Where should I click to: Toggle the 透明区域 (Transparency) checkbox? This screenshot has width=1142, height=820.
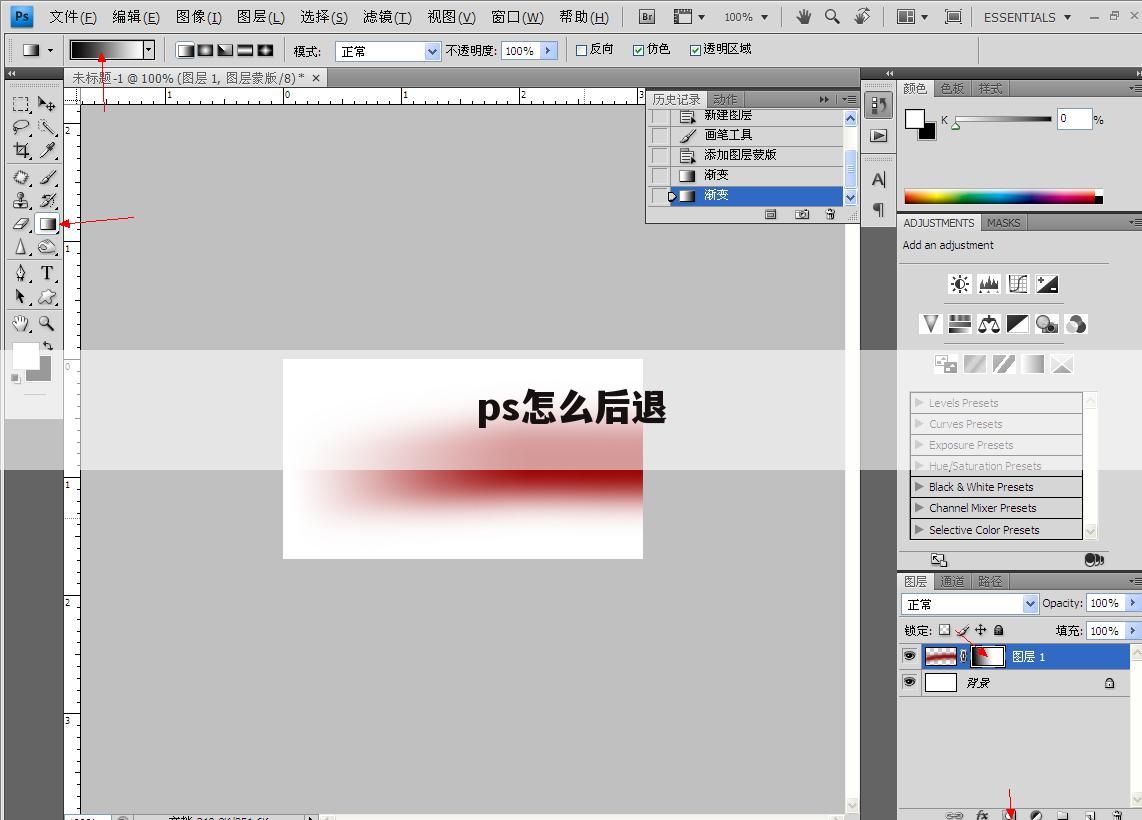pyautogui.click(x=696, y=50)
